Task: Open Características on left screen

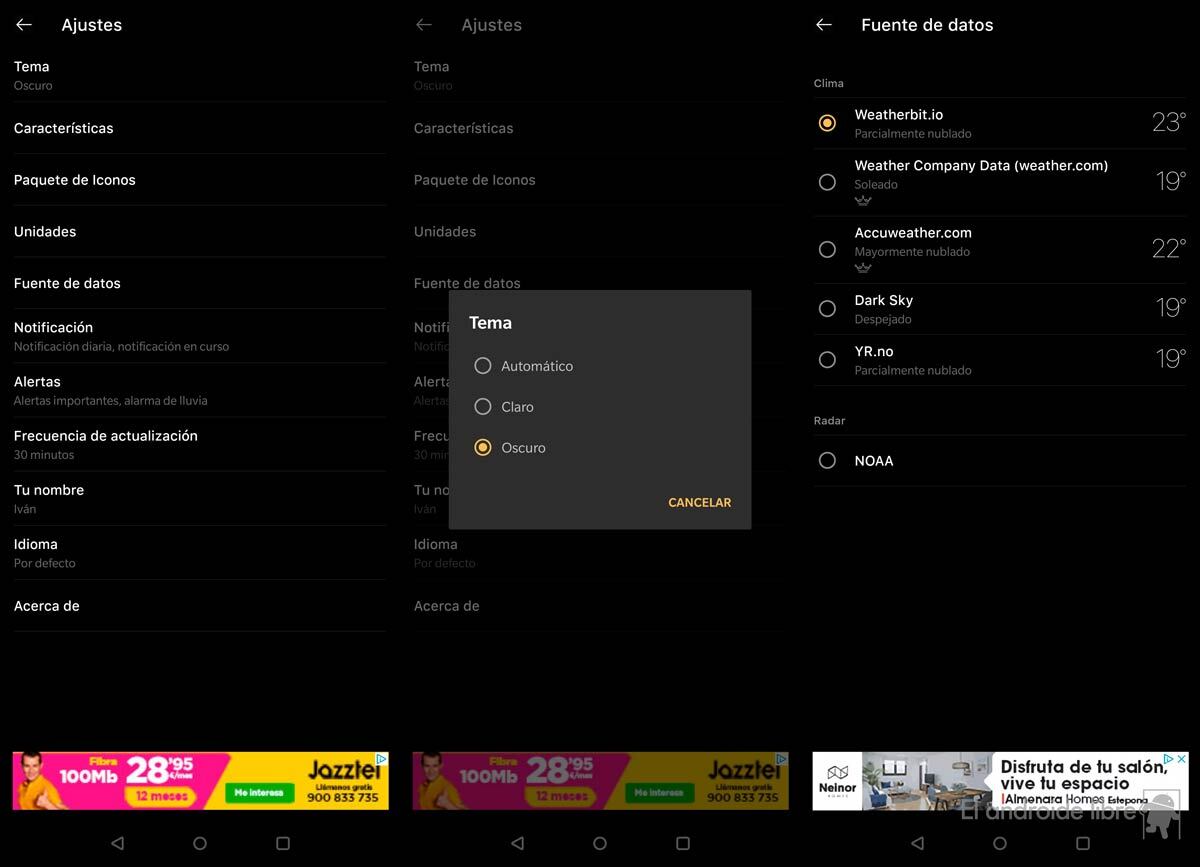Action: click(200, 128)
